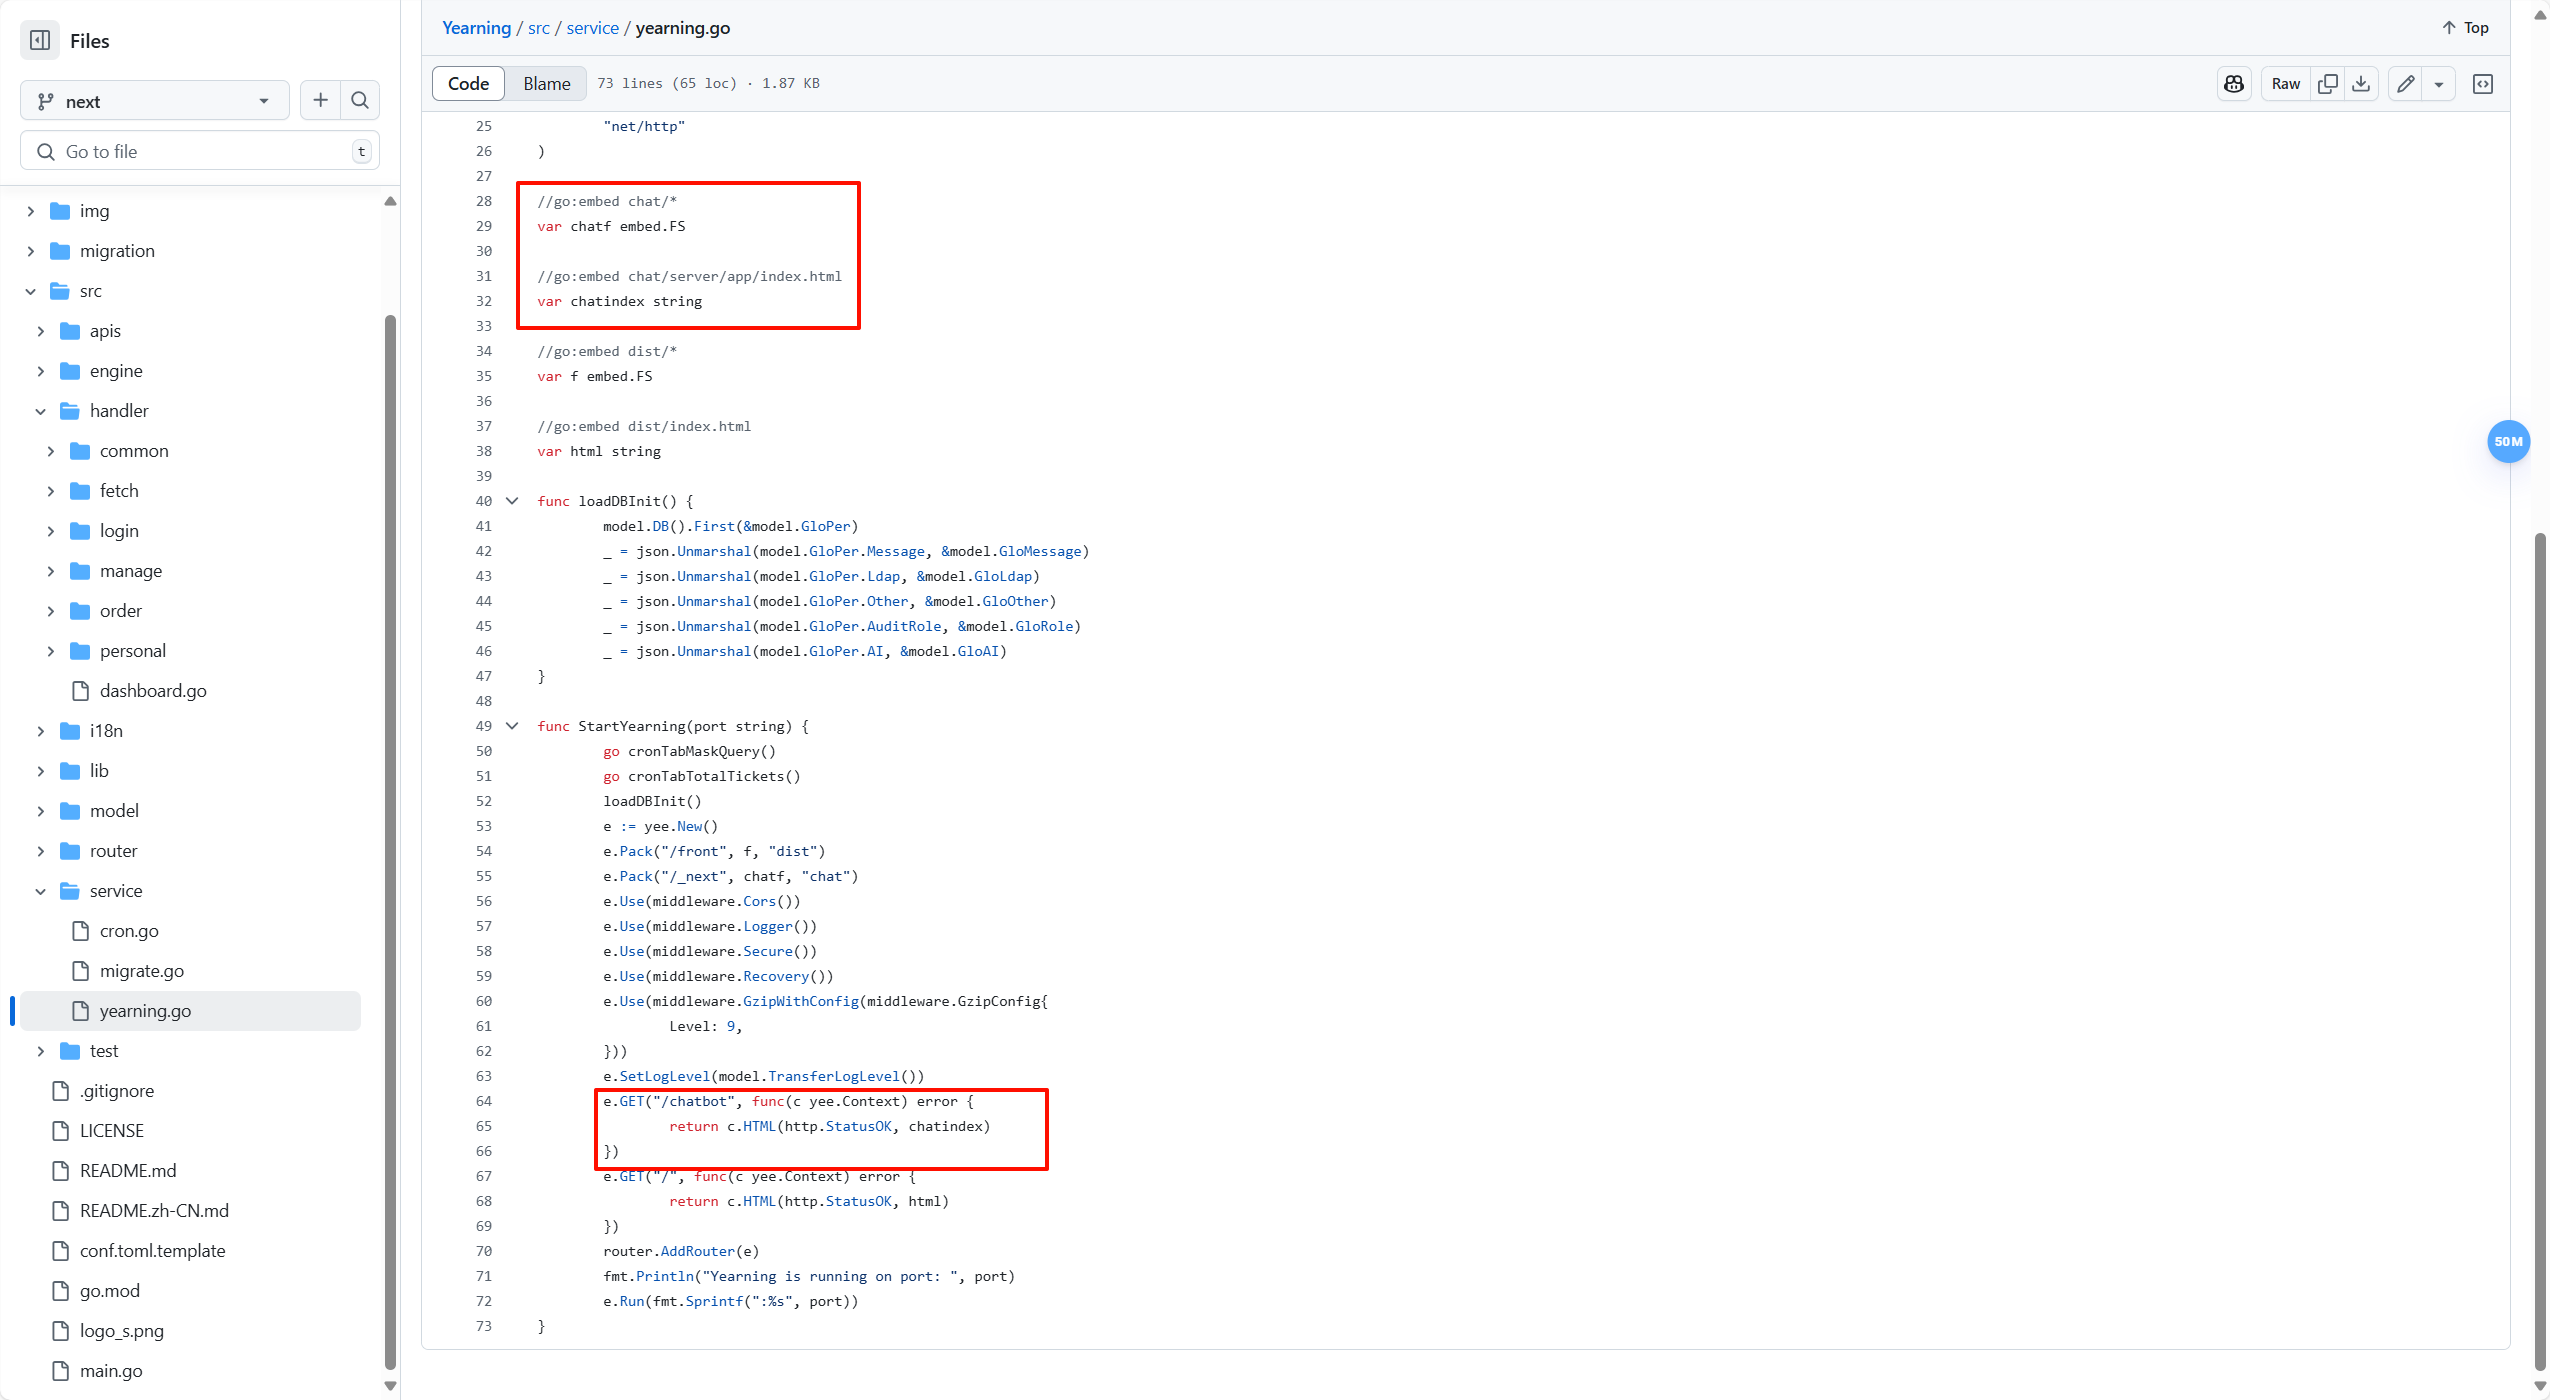The height and width of the screenshot is (1400, 2550).
Task: Collapse the service folder
Action: click(x=41, y=891)
